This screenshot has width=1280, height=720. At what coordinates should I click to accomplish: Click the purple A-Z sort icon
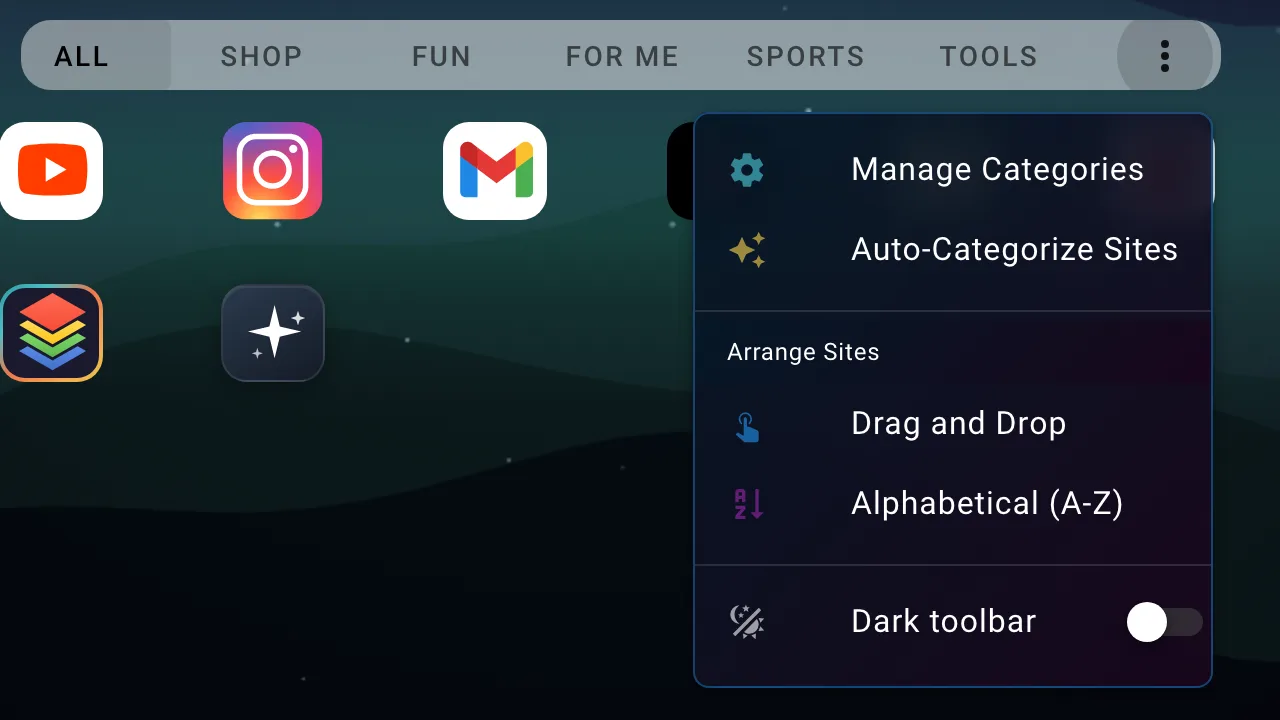[x=749, y=504]
